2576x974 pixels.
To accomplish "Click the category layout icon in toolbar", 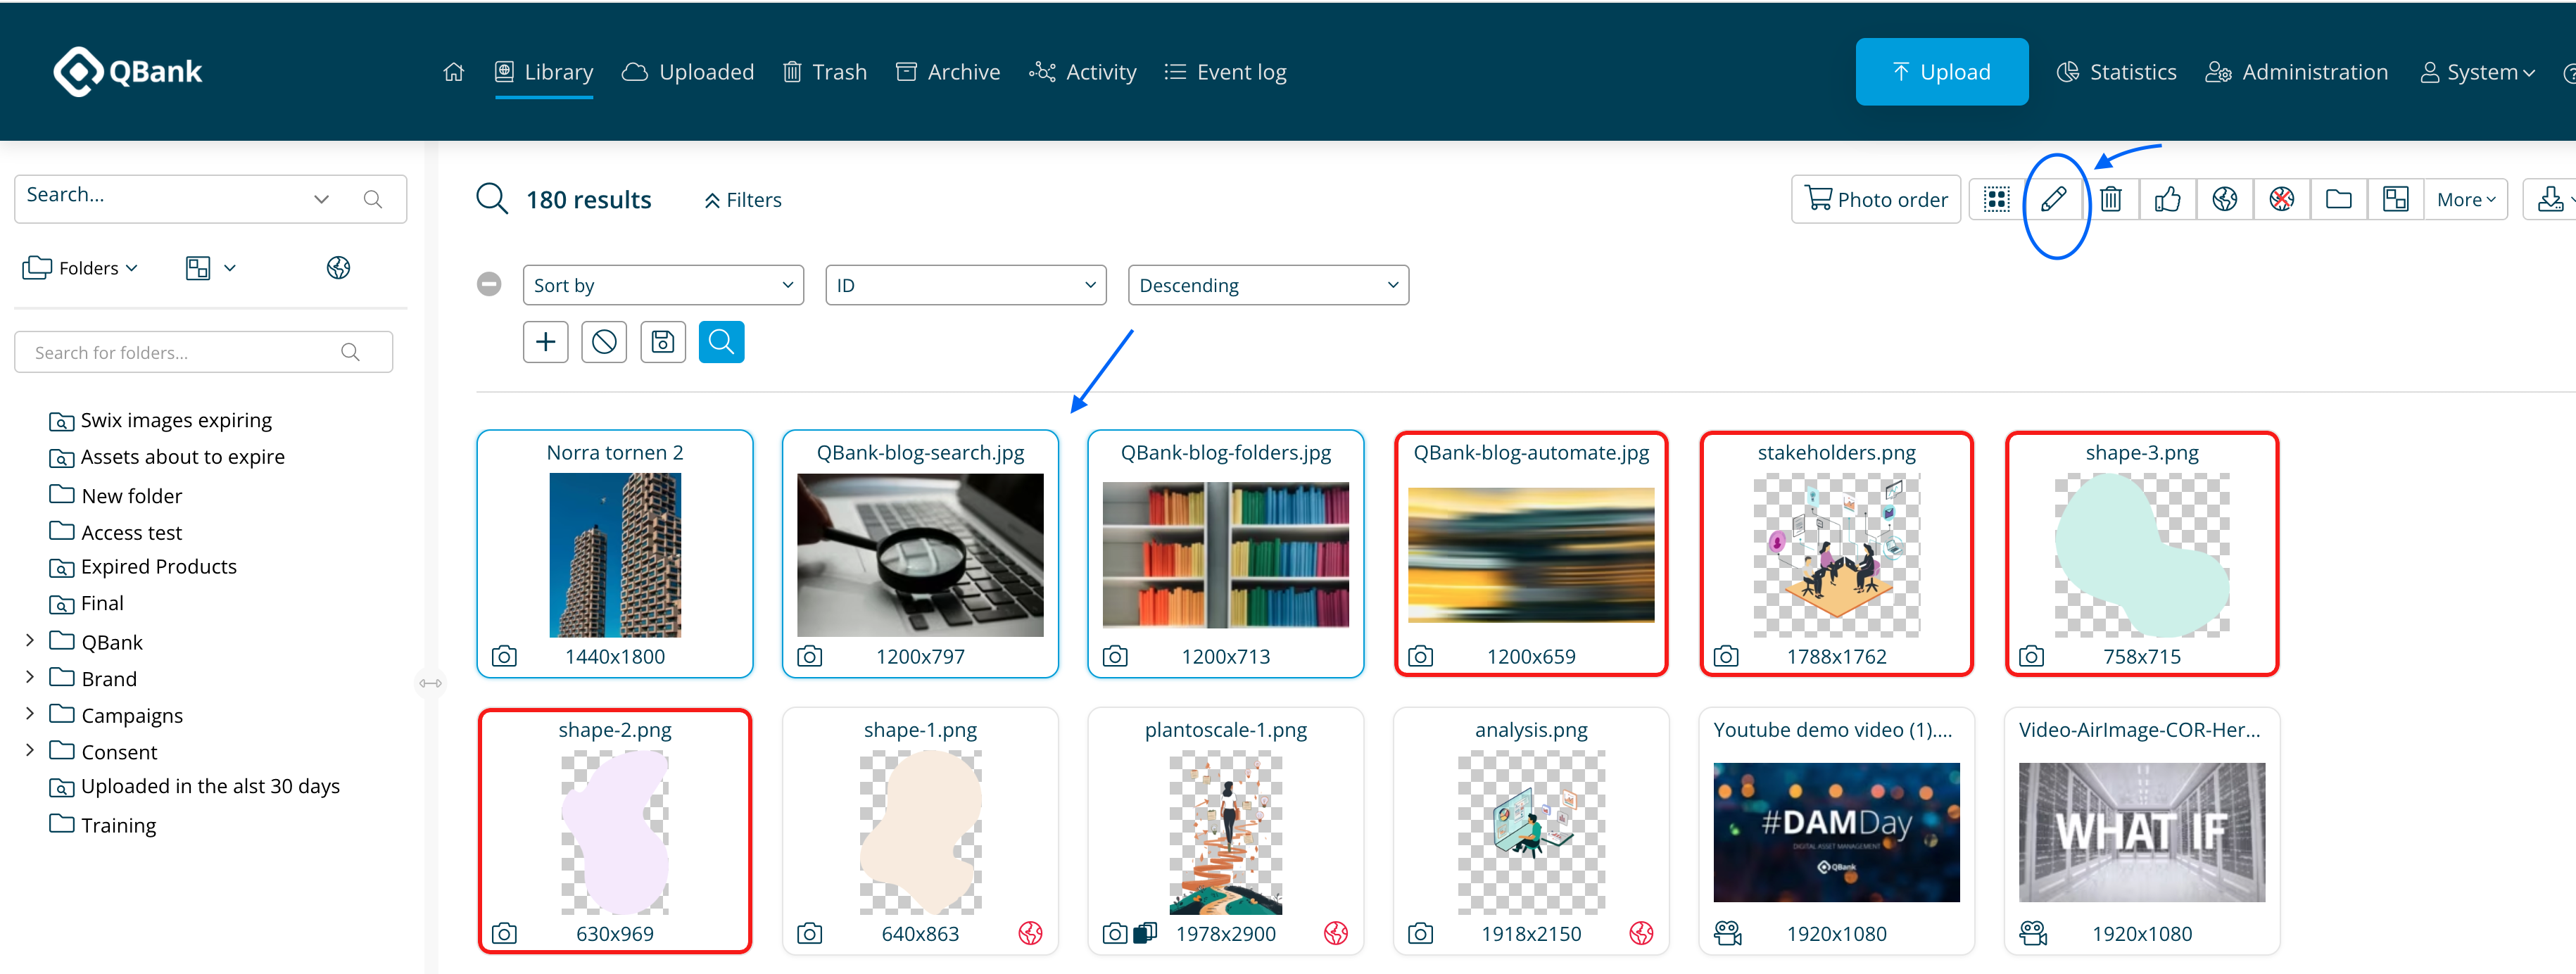I will 2396,199.
